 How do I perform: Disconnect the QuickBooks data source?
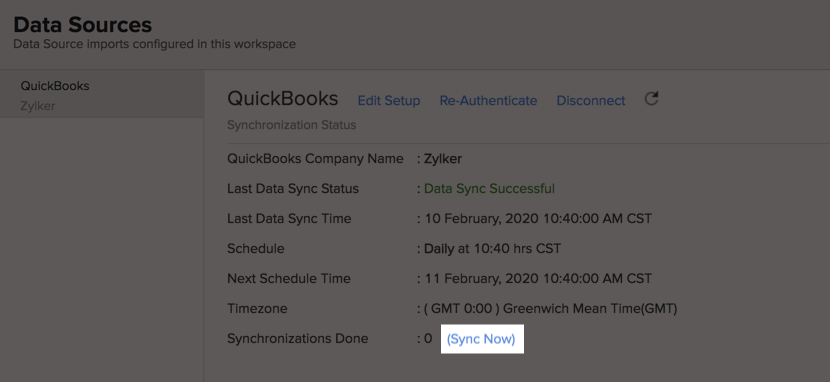pos(591,101)
